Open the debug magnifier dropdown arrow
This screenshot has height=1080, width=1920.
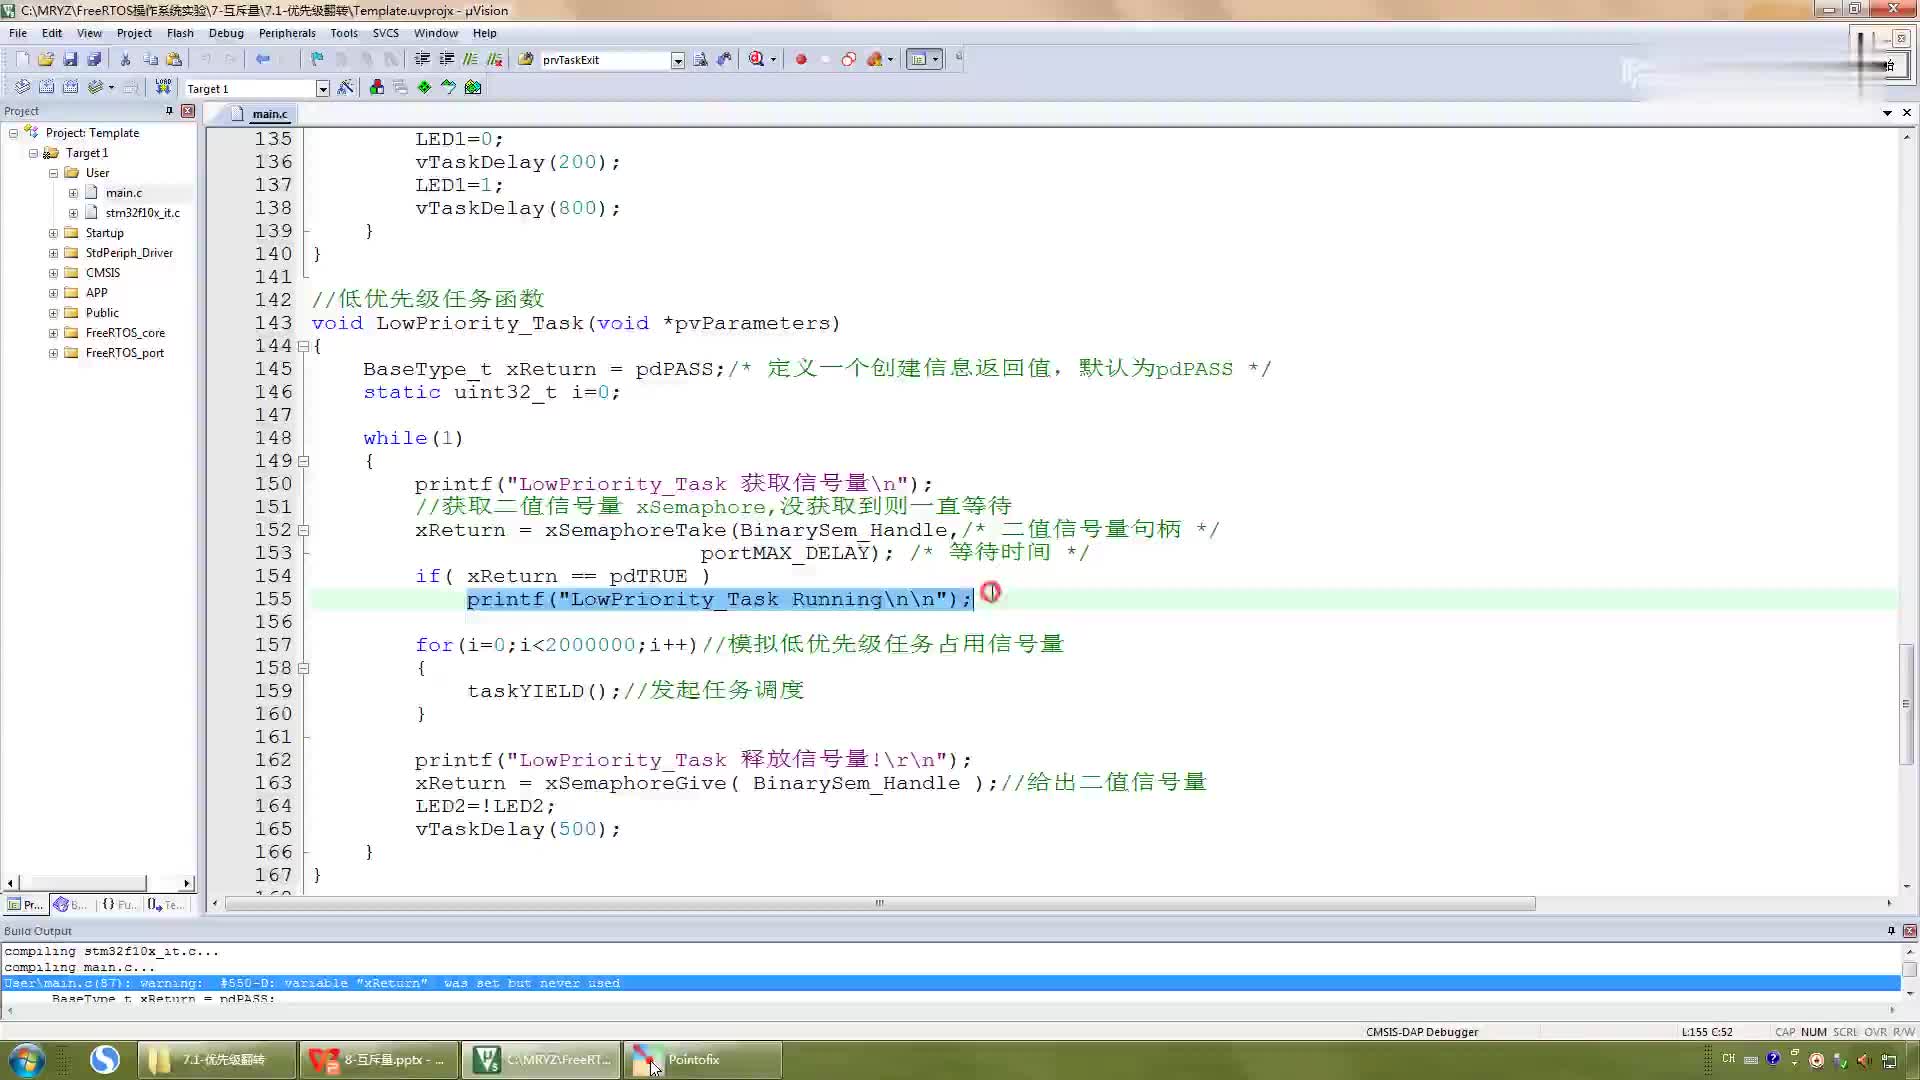click(772, 59)
